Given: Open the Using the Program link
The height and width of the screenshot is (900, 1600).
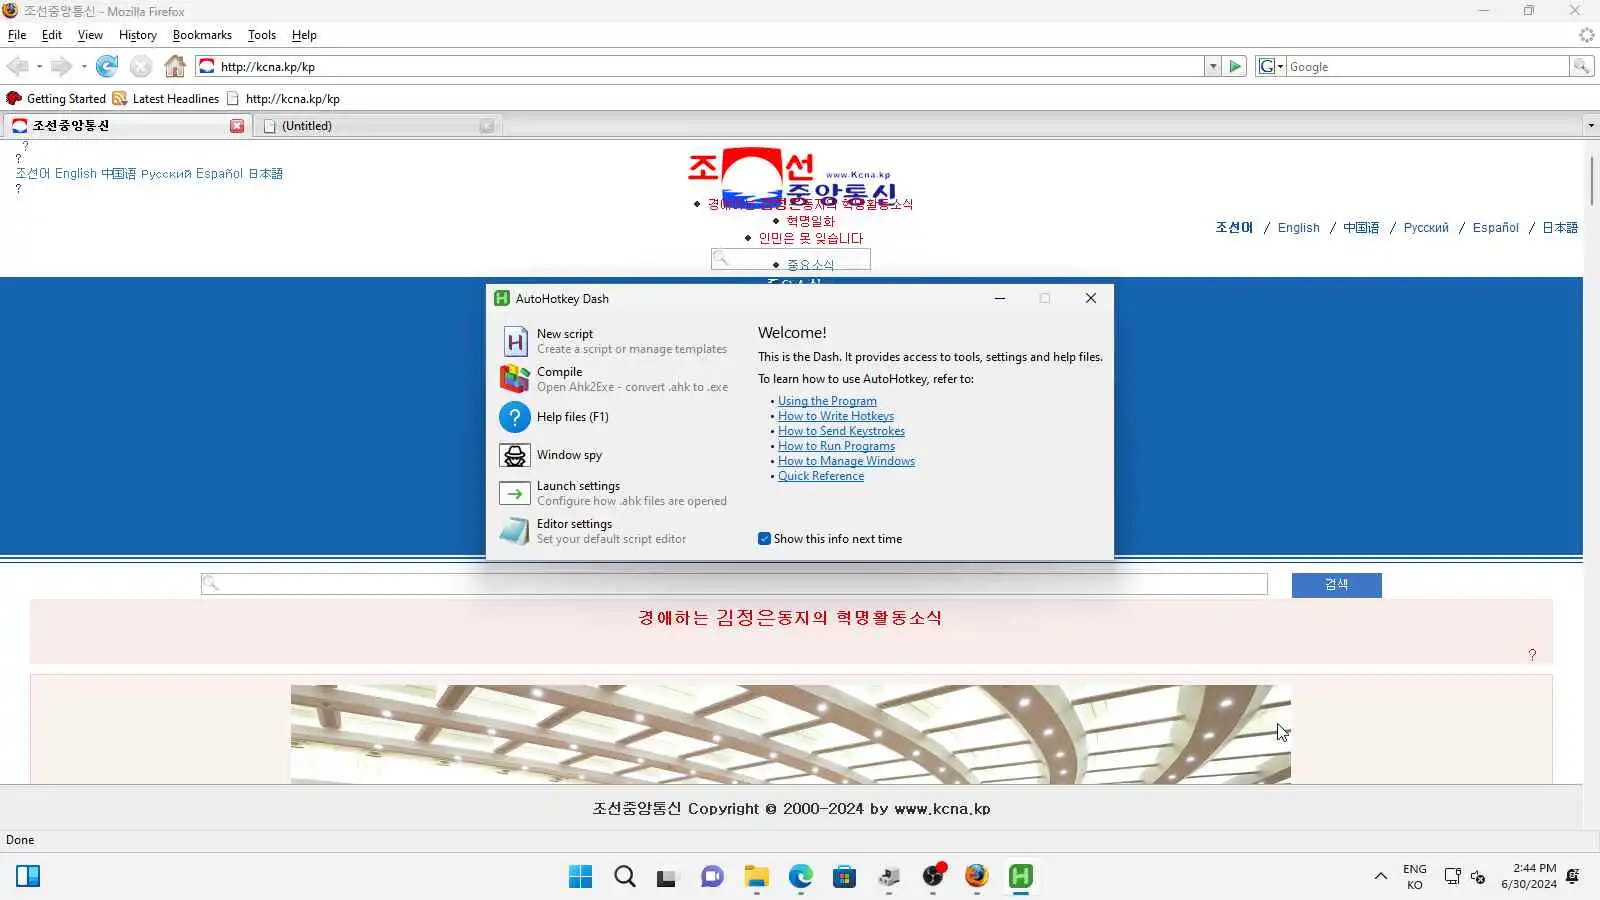Looking at the screenshot, I should click(x=827, y=401).
